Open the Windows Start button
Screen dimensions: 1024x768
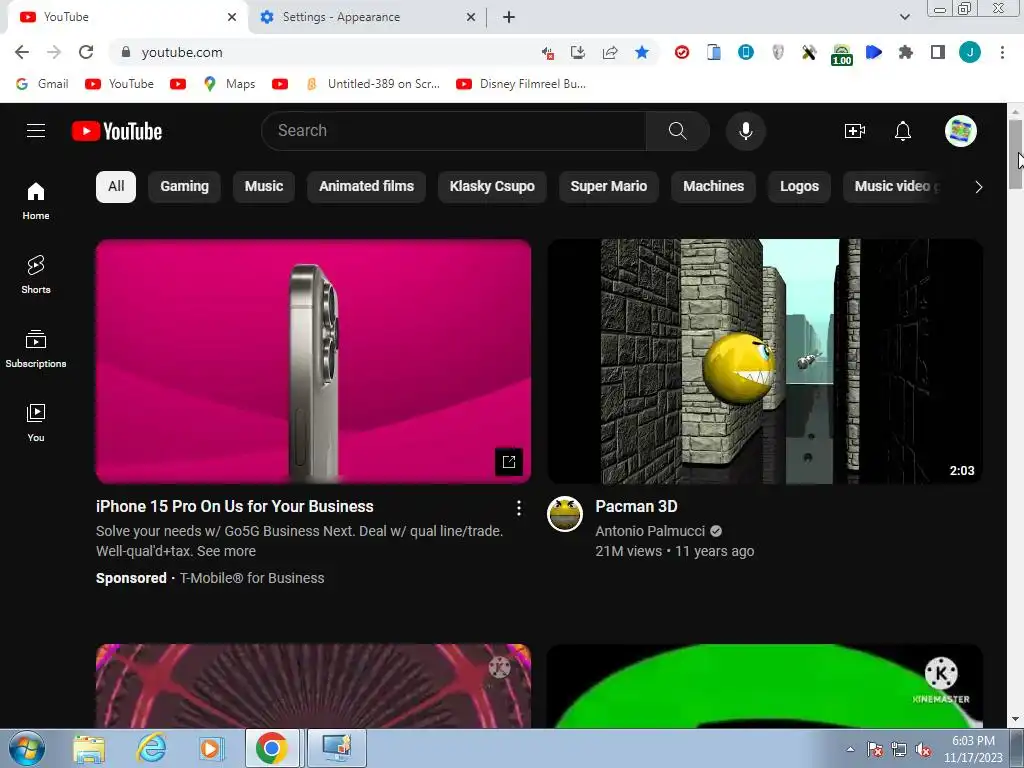27,748
